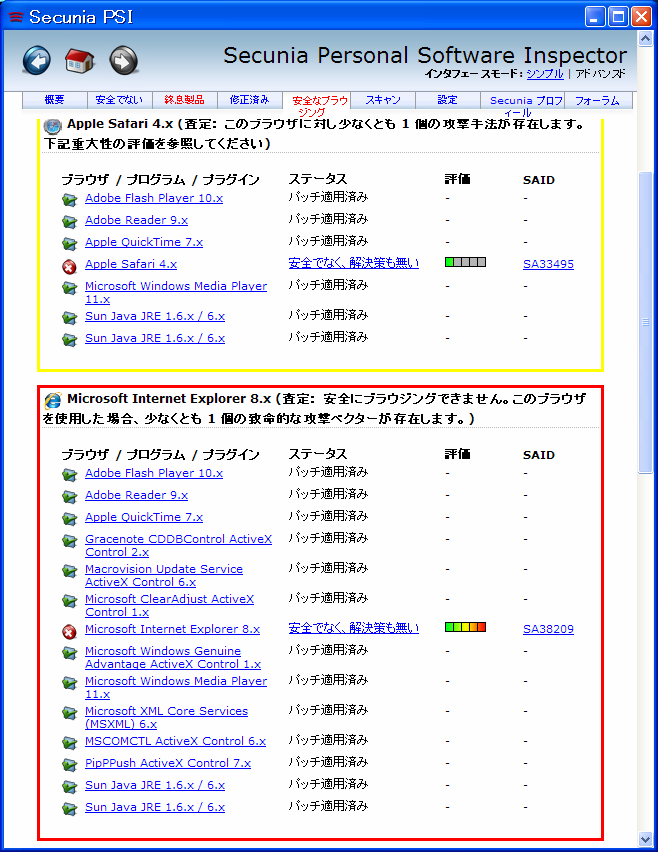This screenshot has width=658, height=852.
Task: Click the アドバンスド interface mode text
Action: point(600,74)
